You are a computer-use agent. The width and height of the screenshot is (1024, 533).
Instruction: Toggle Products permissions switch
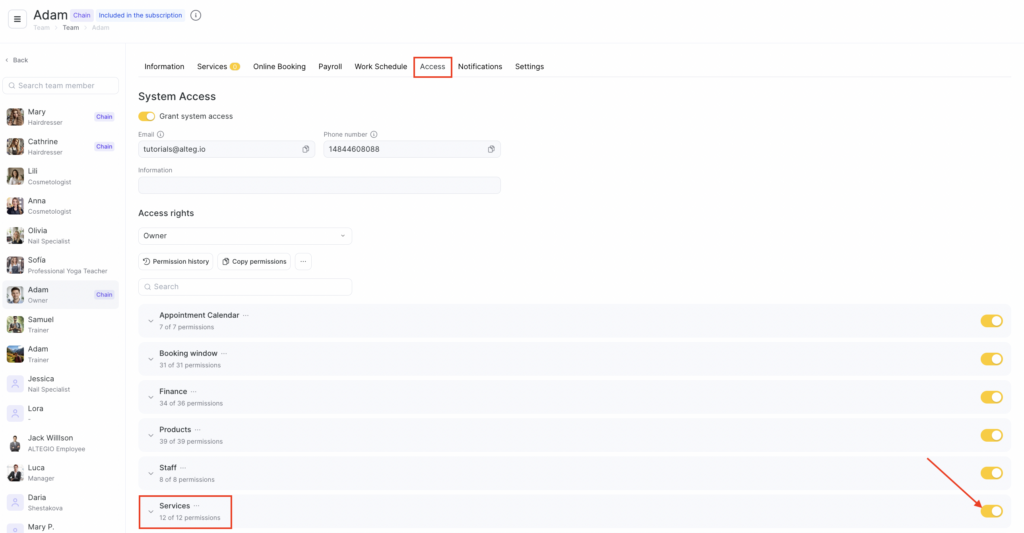[991, 435]
